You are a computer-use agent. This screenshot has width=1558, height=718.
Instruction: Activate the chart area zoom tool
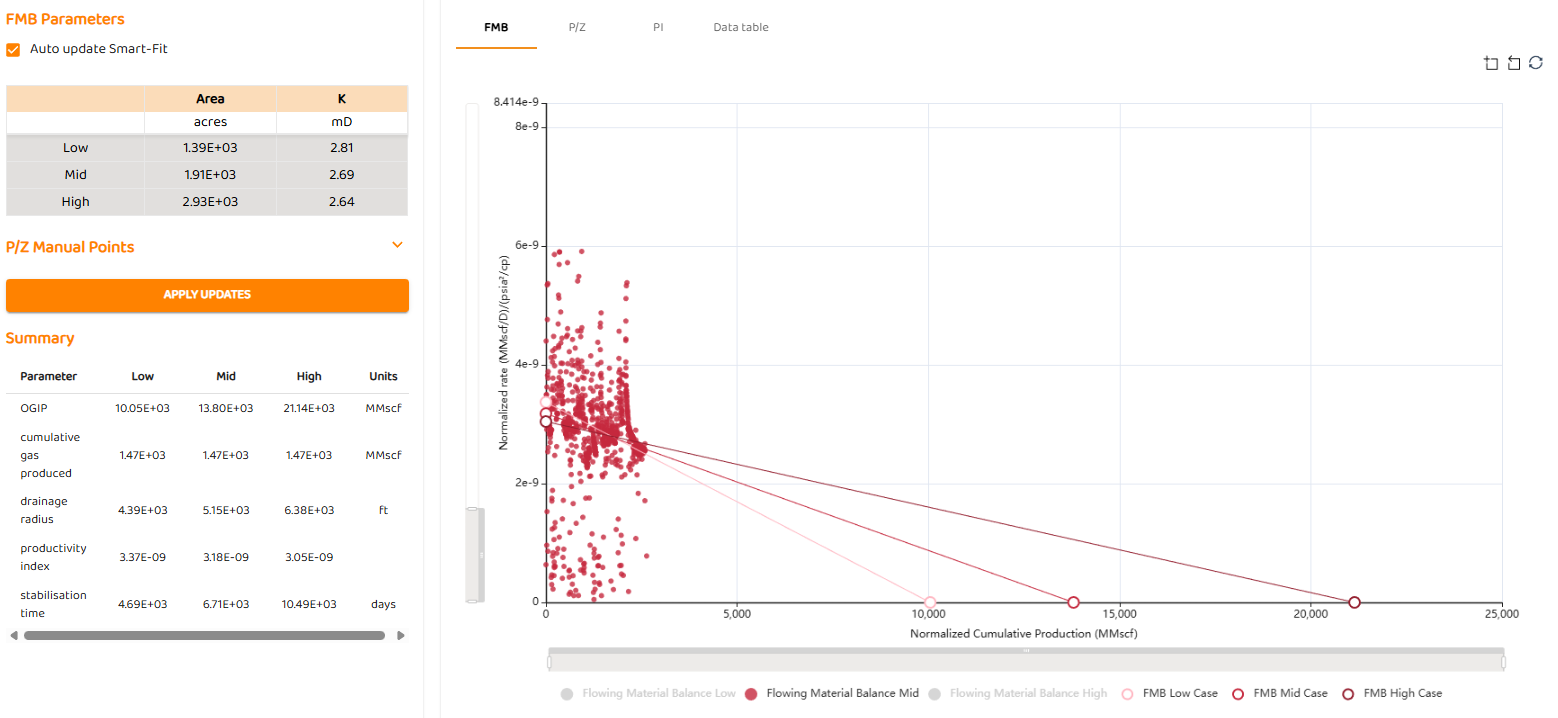tap(1491, 64)
